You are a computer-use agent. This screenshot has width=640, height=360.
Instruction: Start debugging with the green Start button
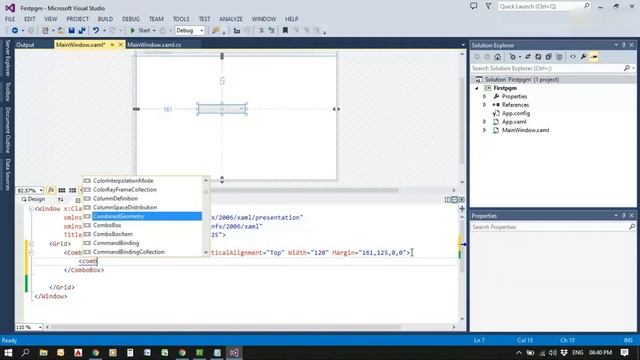point(140,31)
